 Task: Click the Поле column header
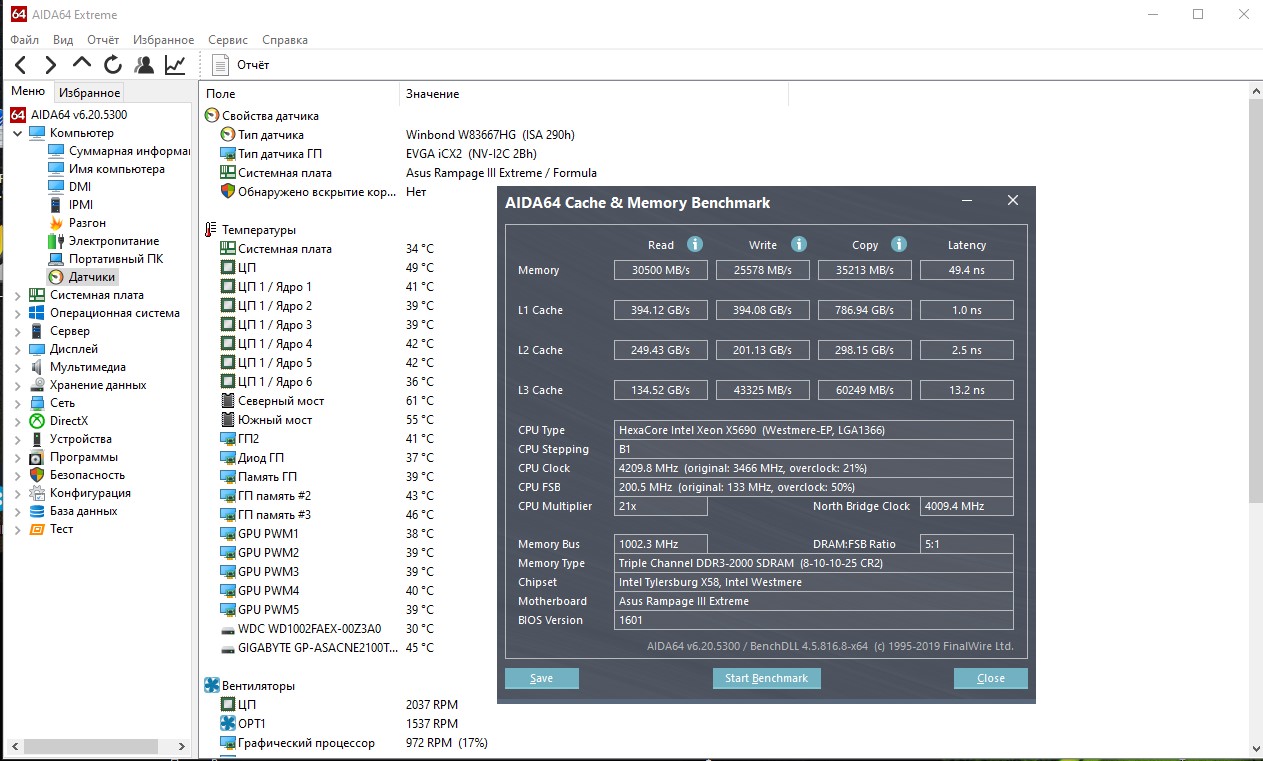pyautogui.click(x=300, y=93)
